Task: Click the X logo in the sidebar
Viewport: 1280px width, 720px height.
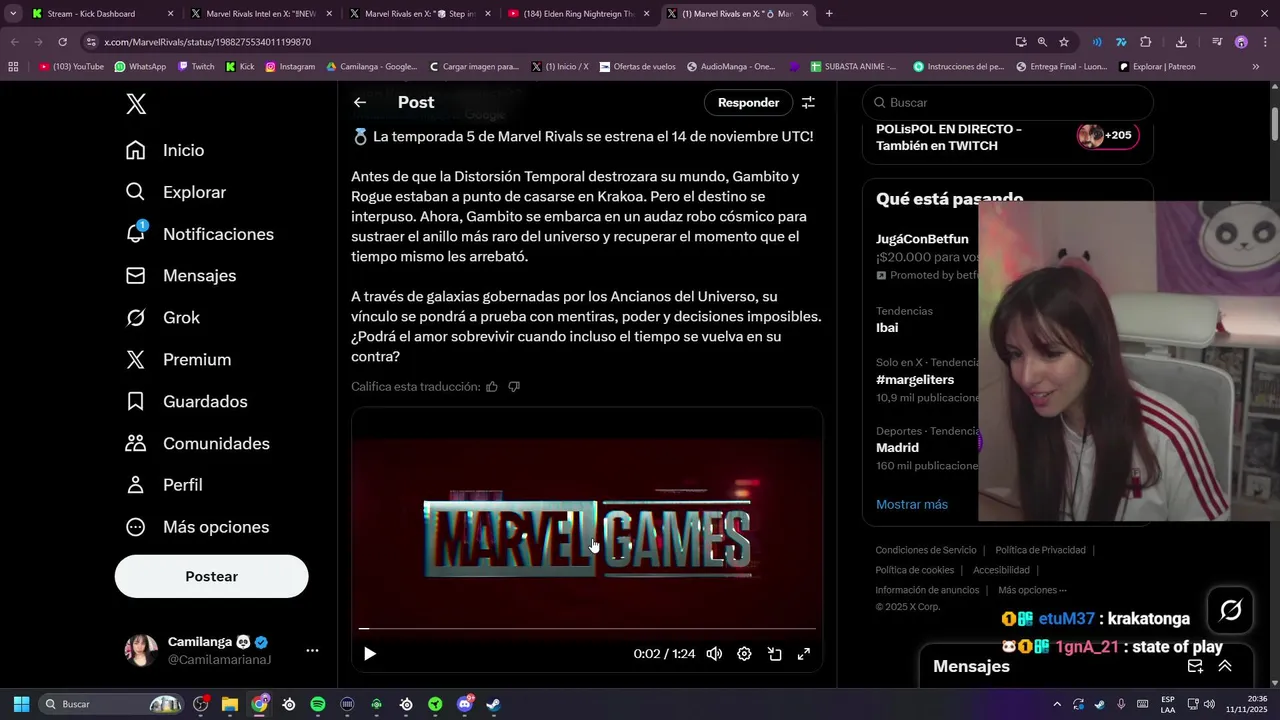Action: point(136,103)
